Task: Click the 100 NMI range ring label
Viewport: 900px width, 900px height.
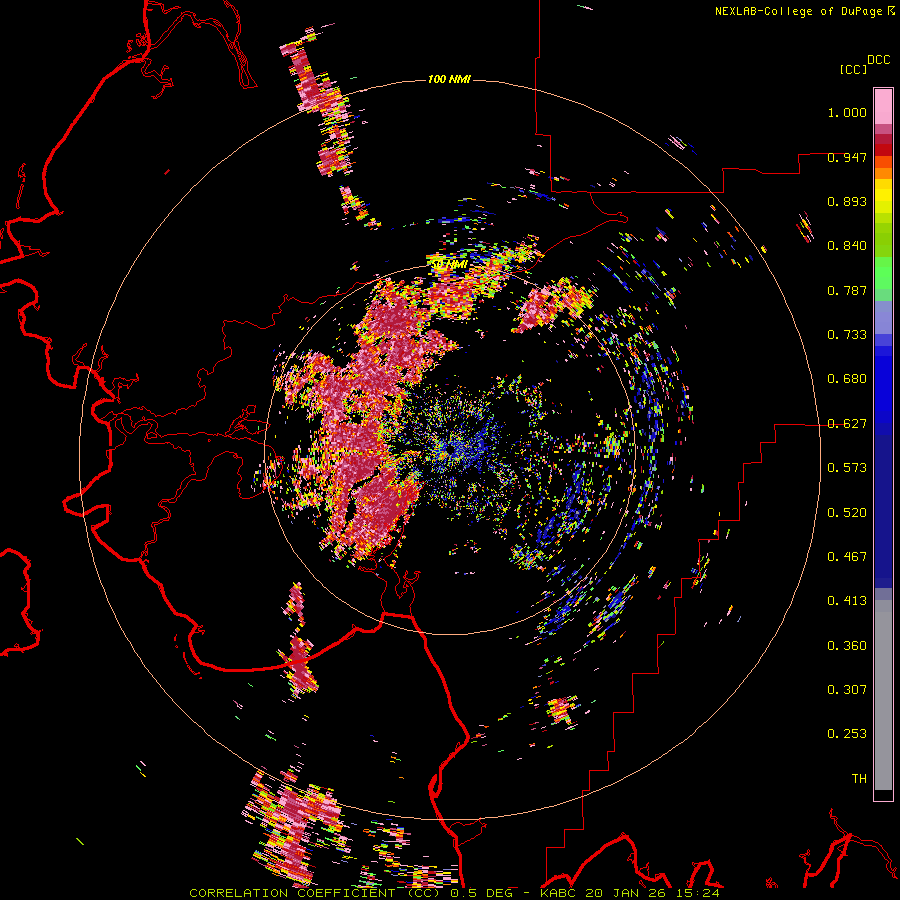Action: tap(449, 79)
